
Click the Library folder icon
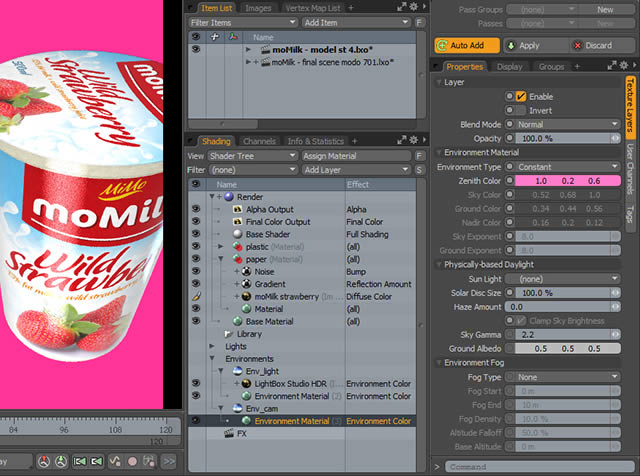229,334
